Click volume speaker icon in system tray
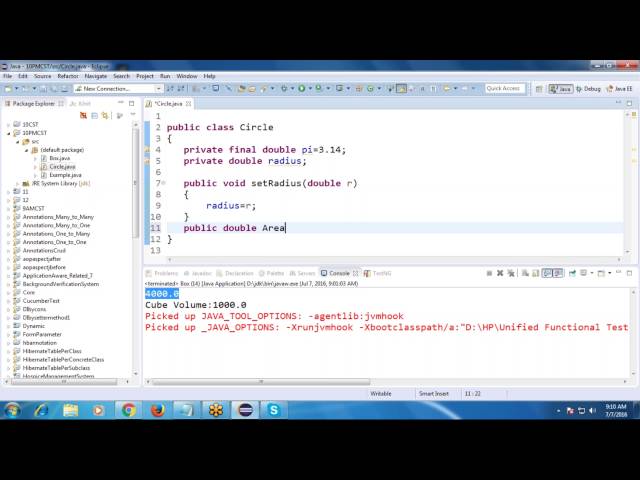Screen dimensions: 640x480 [592, 411]
